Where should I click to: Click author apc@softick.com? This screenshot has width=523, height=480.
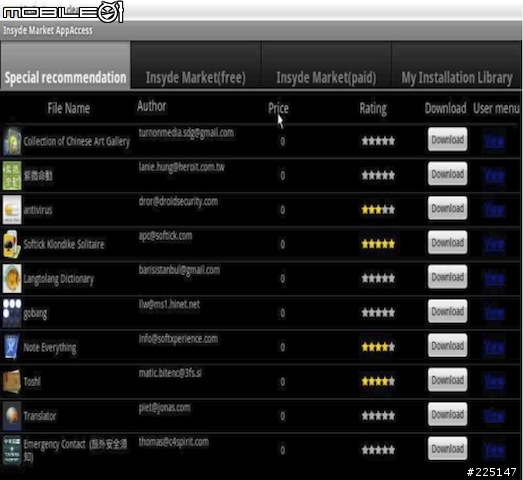pos(165,236)
